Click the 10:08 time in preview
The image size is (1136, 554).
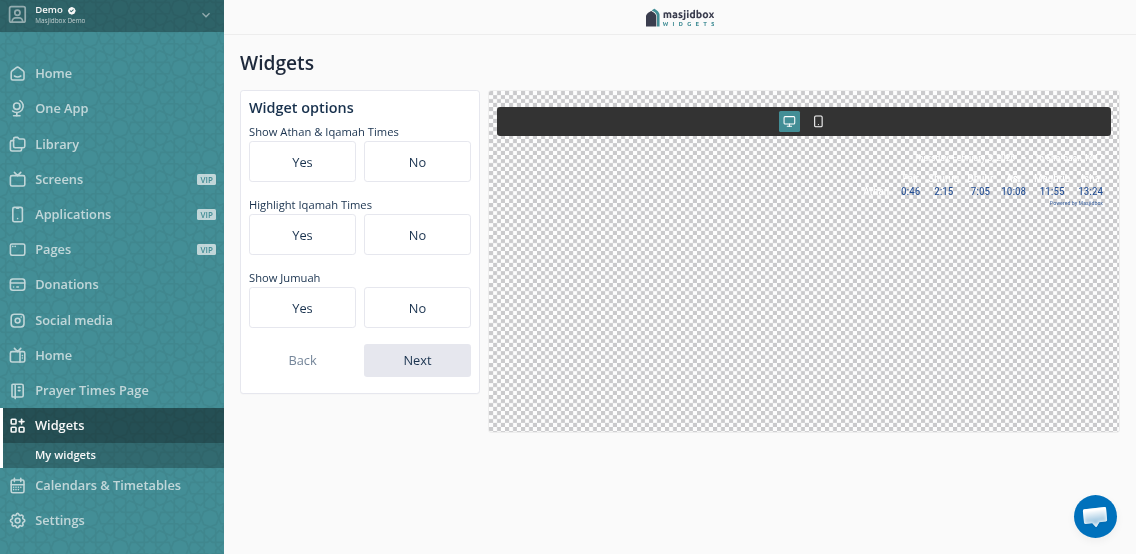tap(1014, 191)
